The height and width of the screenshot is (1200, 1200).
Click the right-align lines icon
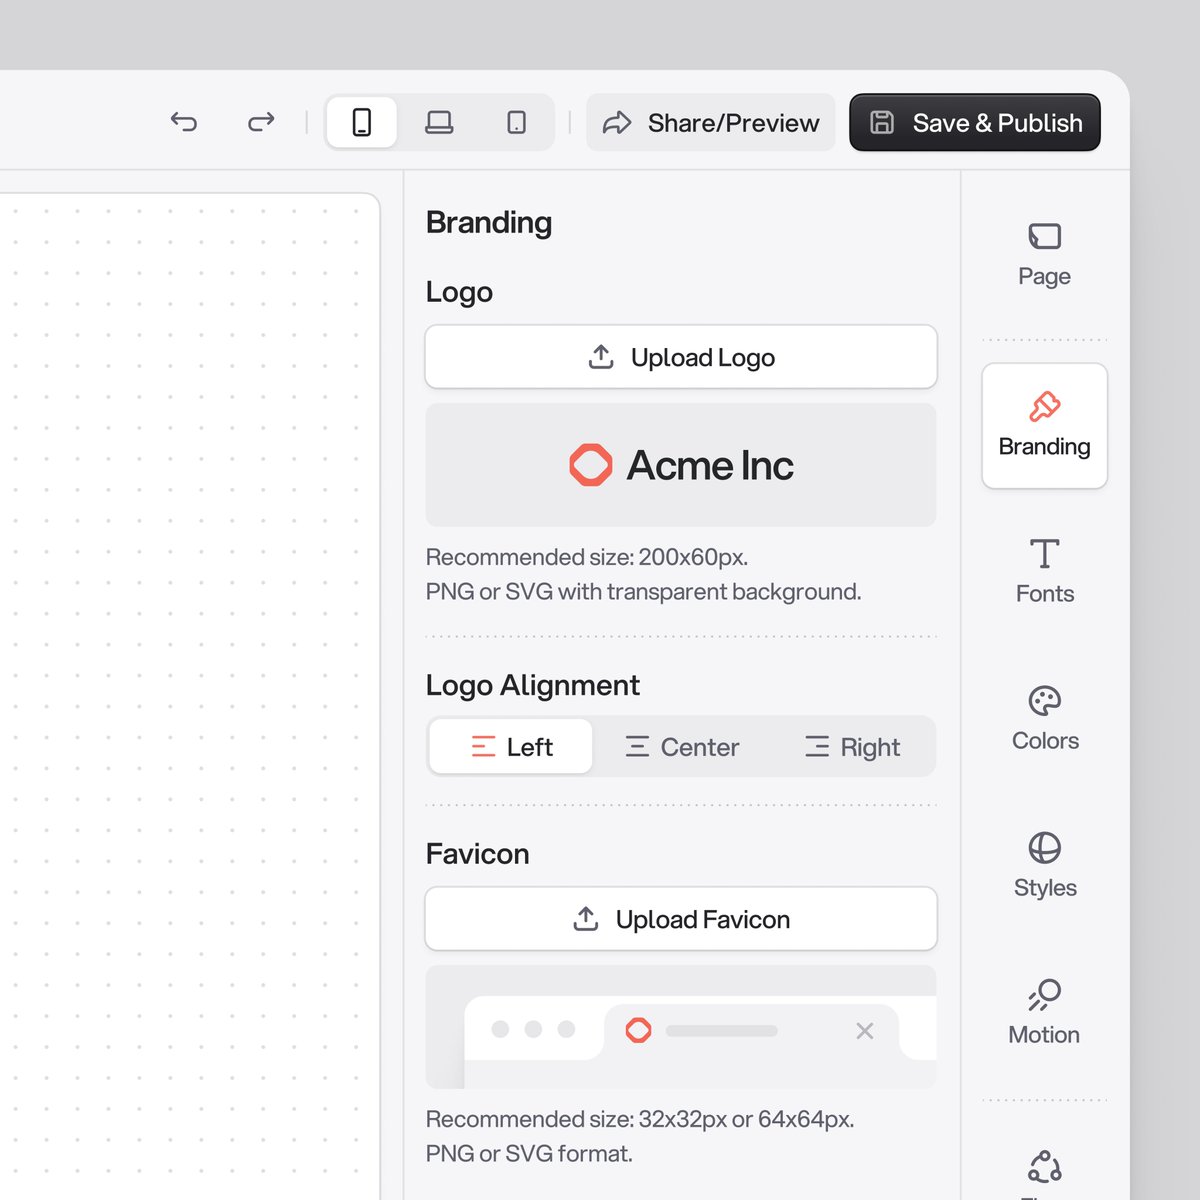pyautogui.click(x=817, y=747)
